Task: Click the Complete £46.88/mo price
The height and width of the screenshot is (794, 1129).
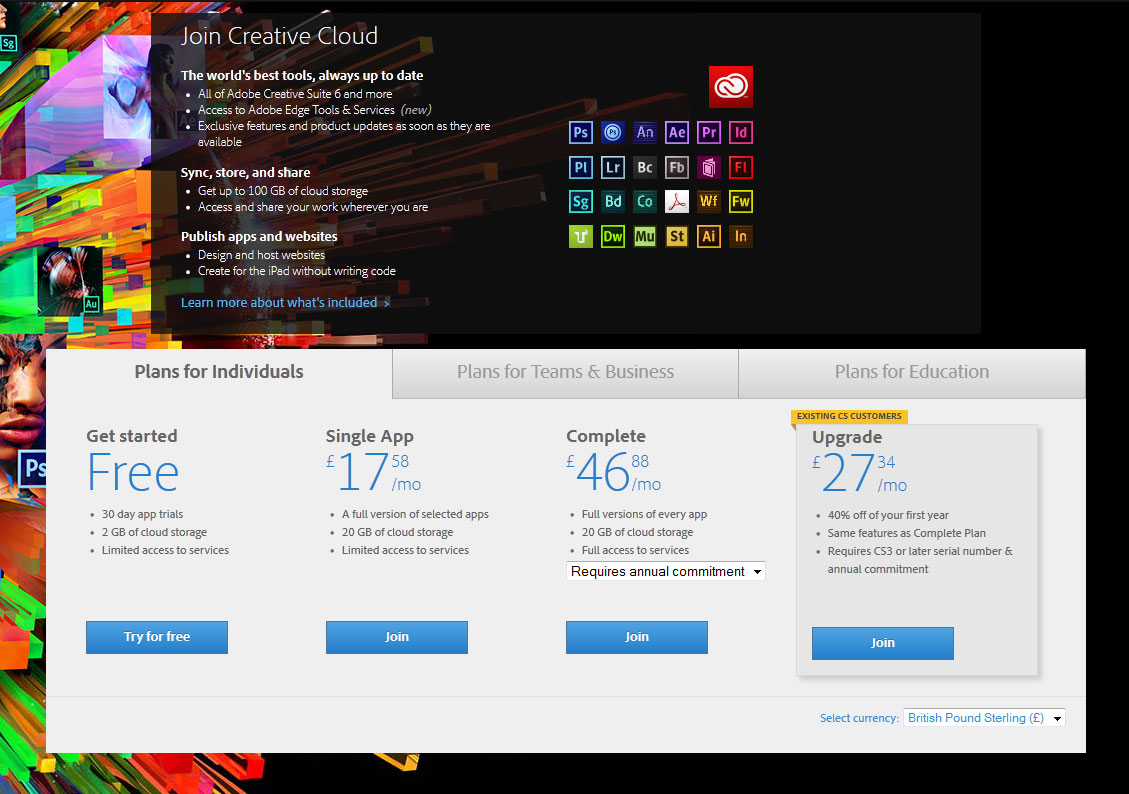Action: (613, 472)
